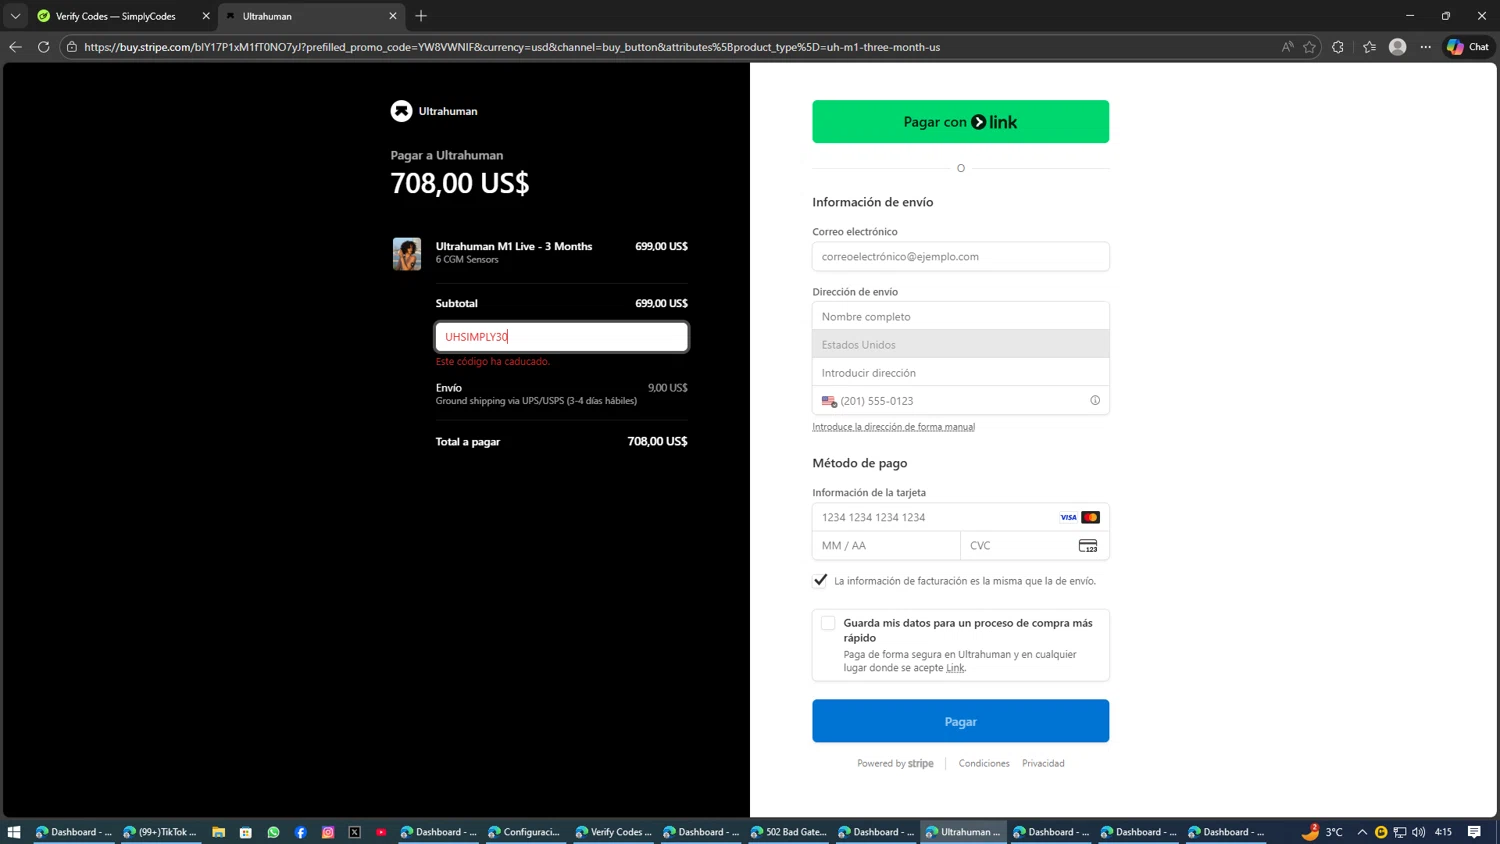Viewport: 1500px width, 844px height.
Task: Click the Nombre completo field
Action: (x=960, y=316)
